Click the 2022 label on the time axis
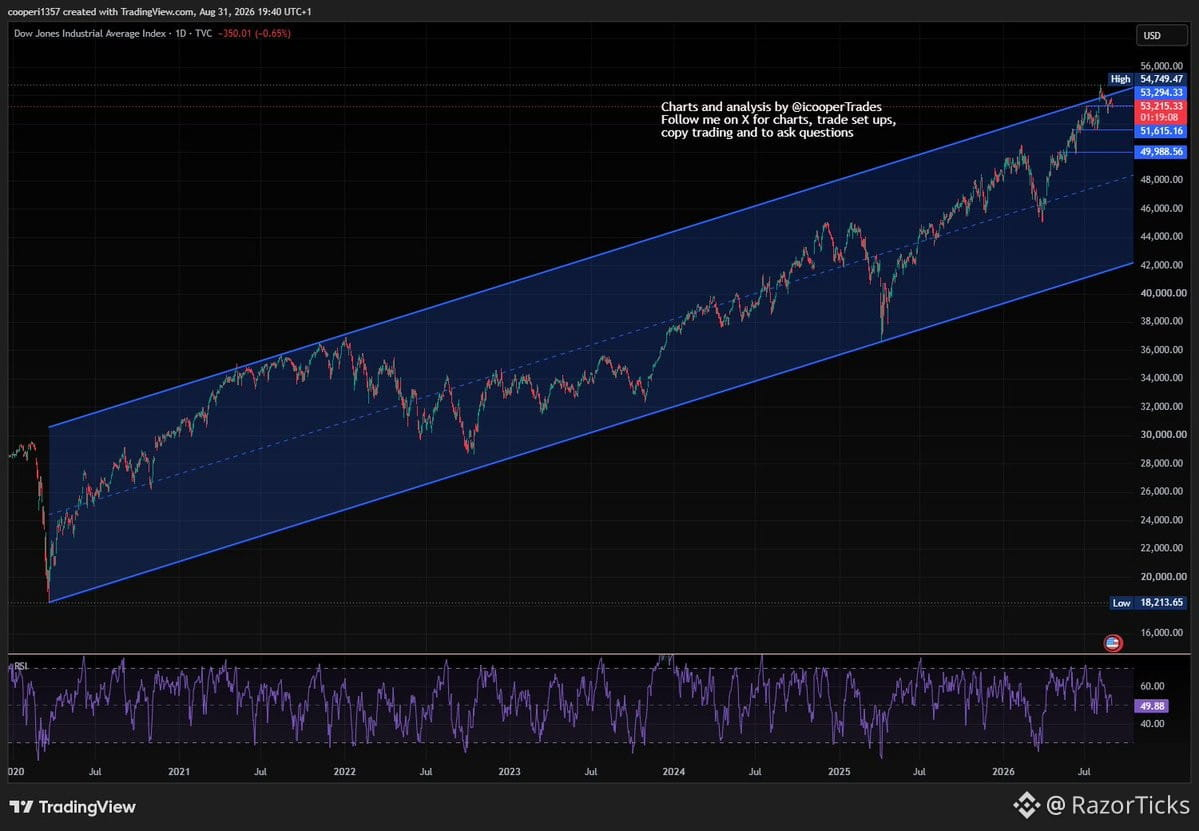The width and height of the screenshot is (1199, 831). pos(345,771)
